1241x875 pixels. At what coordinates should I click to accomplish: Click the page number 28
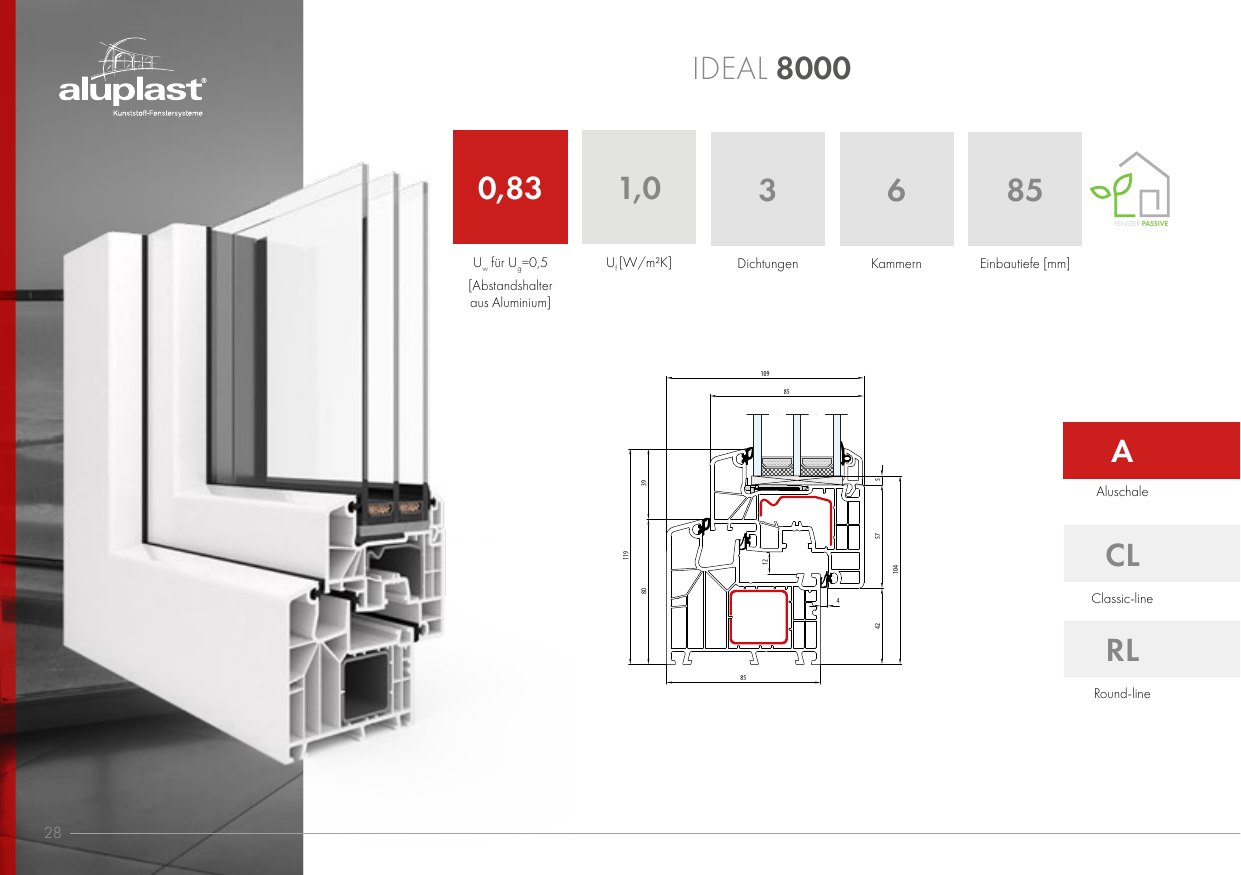(x=53, y=832)
